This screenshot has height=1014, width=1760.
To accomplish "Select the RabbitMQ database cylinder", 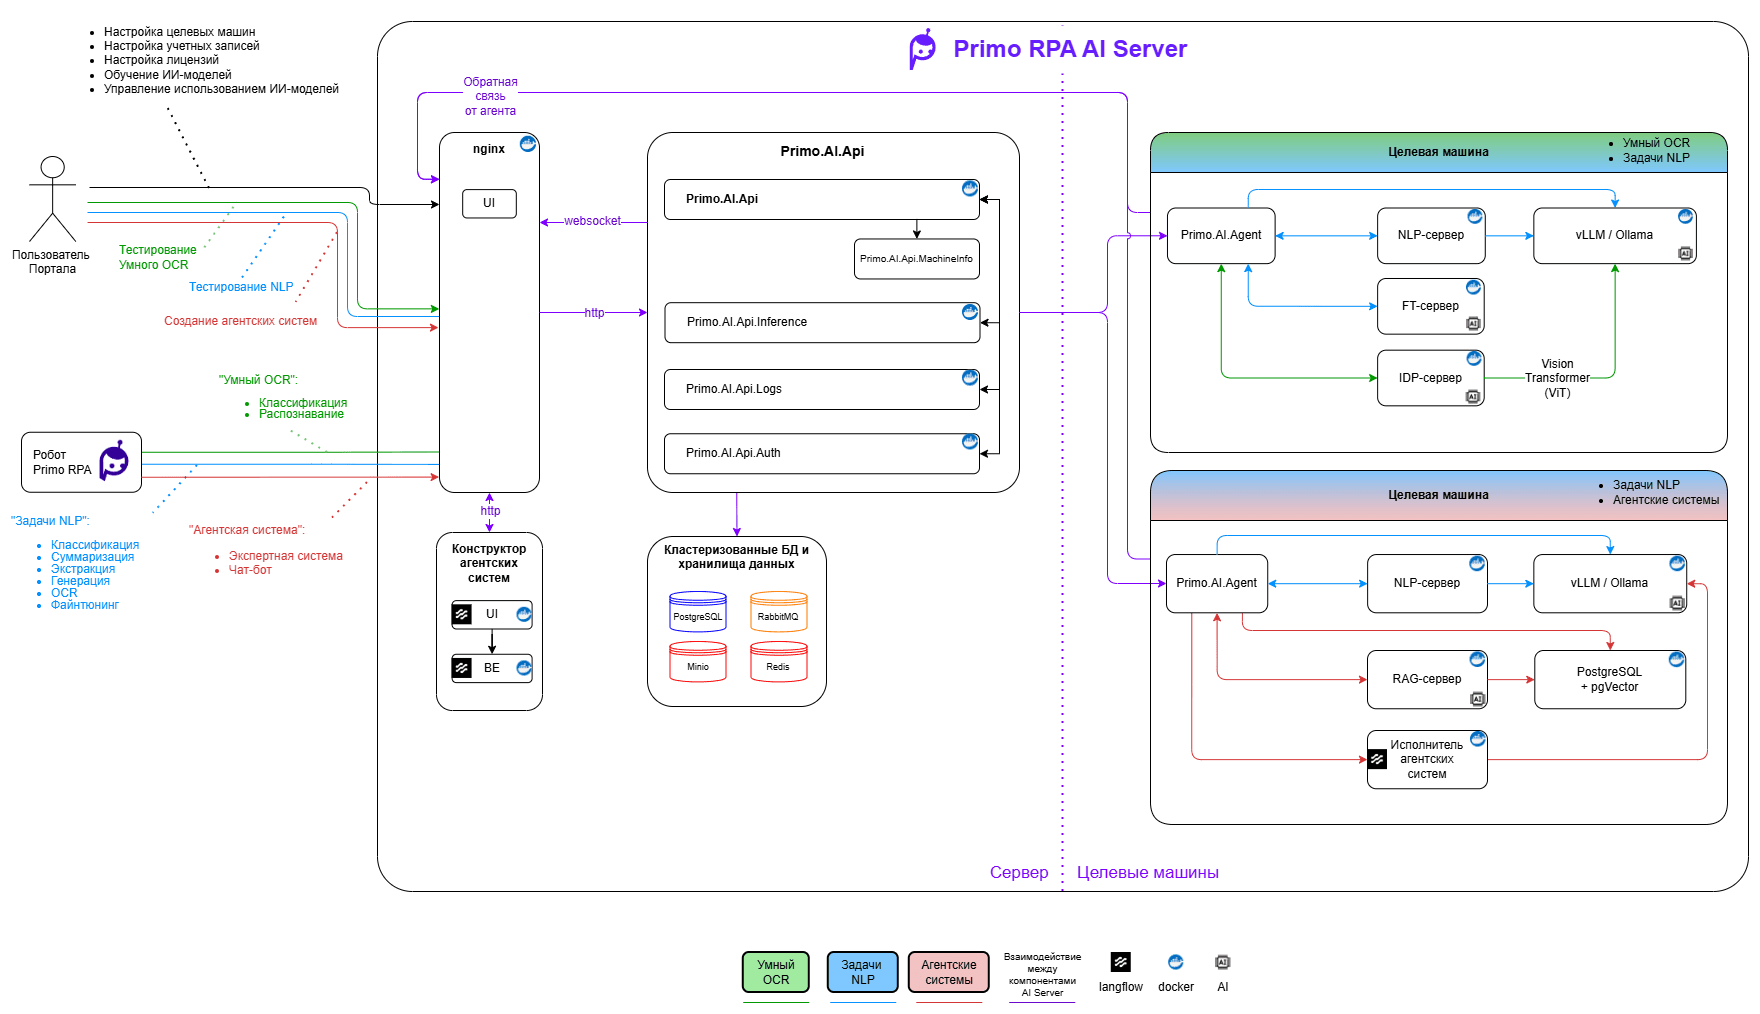I will pos(778,612).
